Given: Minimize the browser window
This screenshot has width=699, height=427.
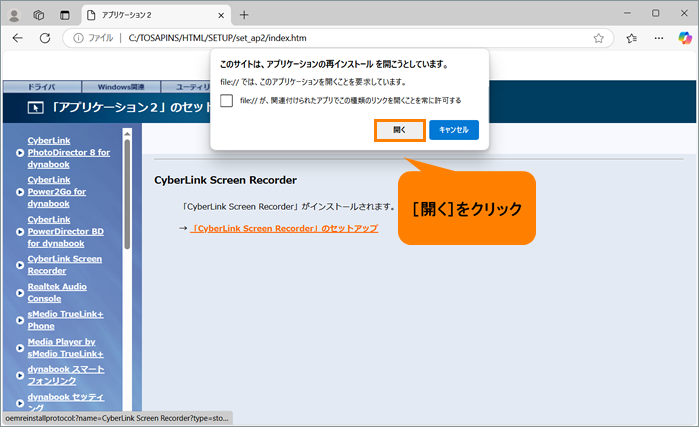Looking at the screenshot, I should (x=627, y=13).
